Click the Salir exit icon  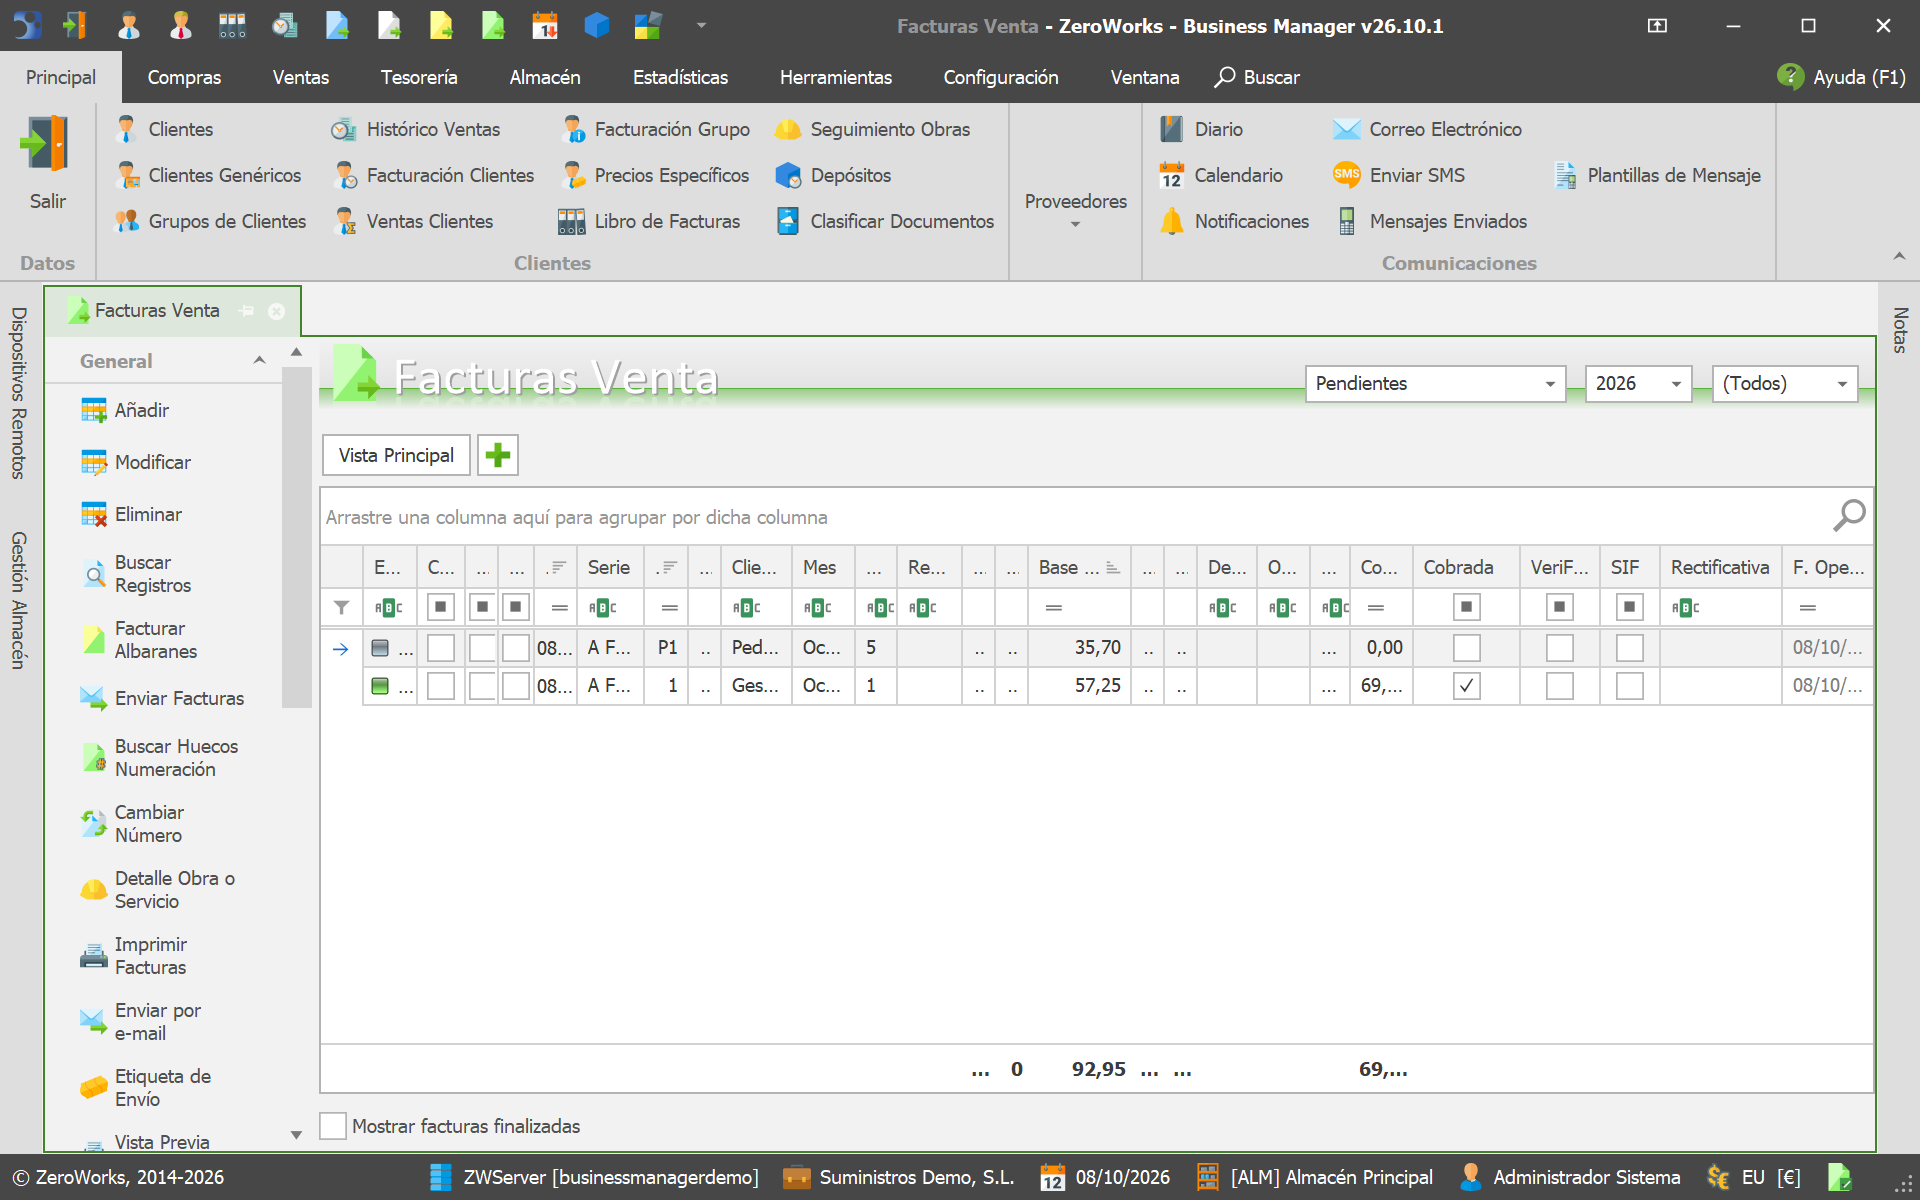point(46,145)
